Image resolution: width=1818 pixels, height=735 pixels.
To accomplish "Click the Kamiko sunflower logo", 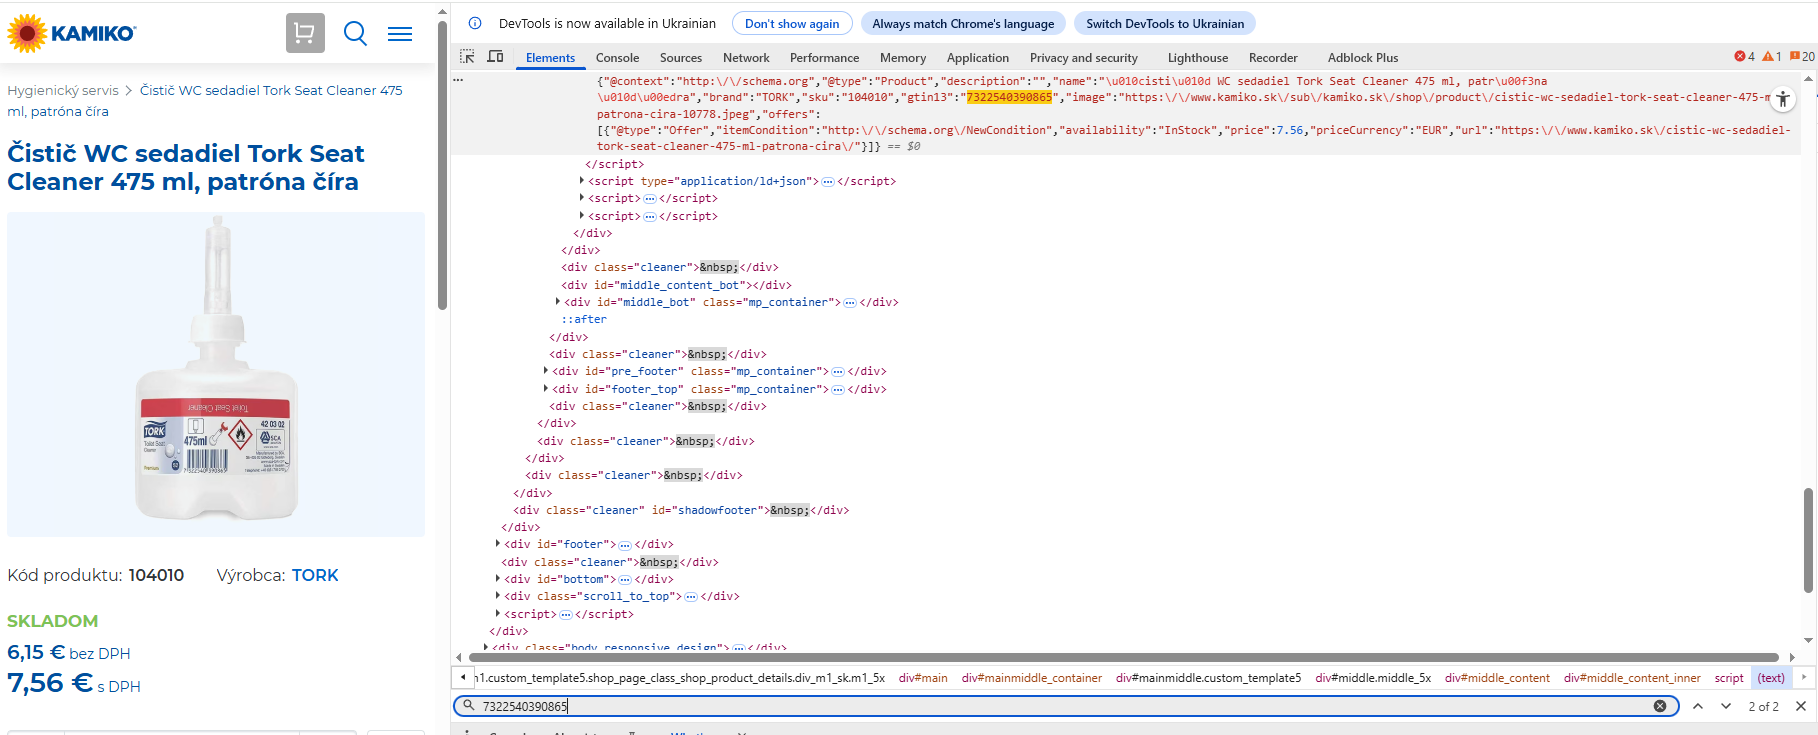I will pyautogui.click(x=71, y=33).
